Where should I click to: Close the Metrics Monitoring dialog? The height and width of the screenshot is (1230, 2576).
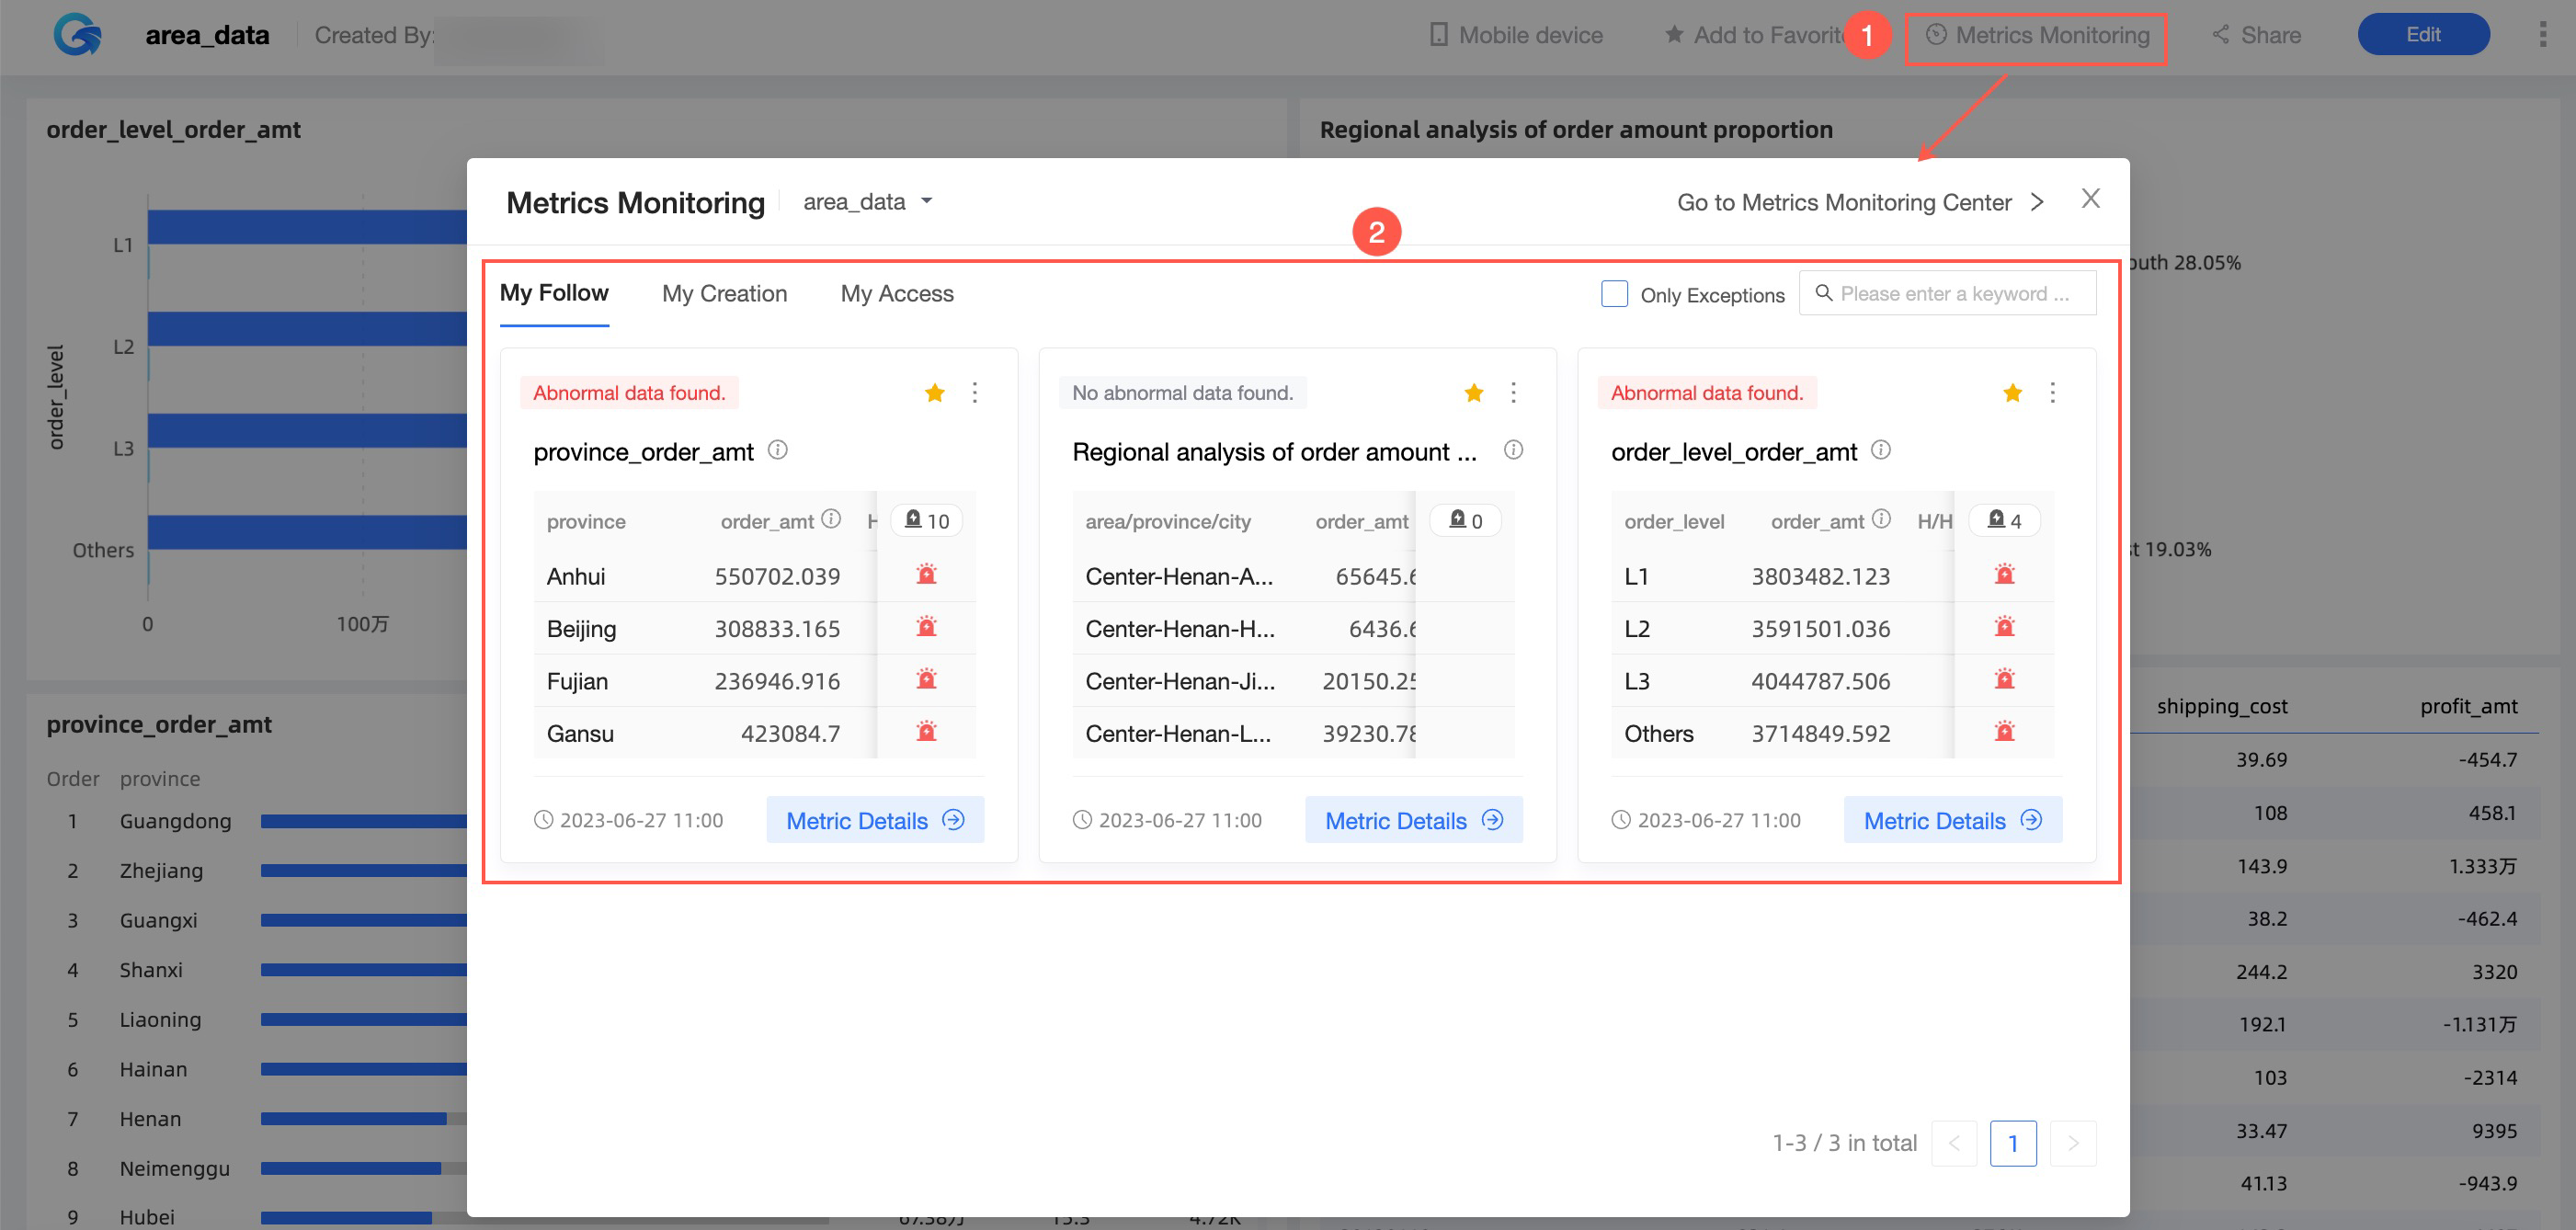click(2090, 199)
